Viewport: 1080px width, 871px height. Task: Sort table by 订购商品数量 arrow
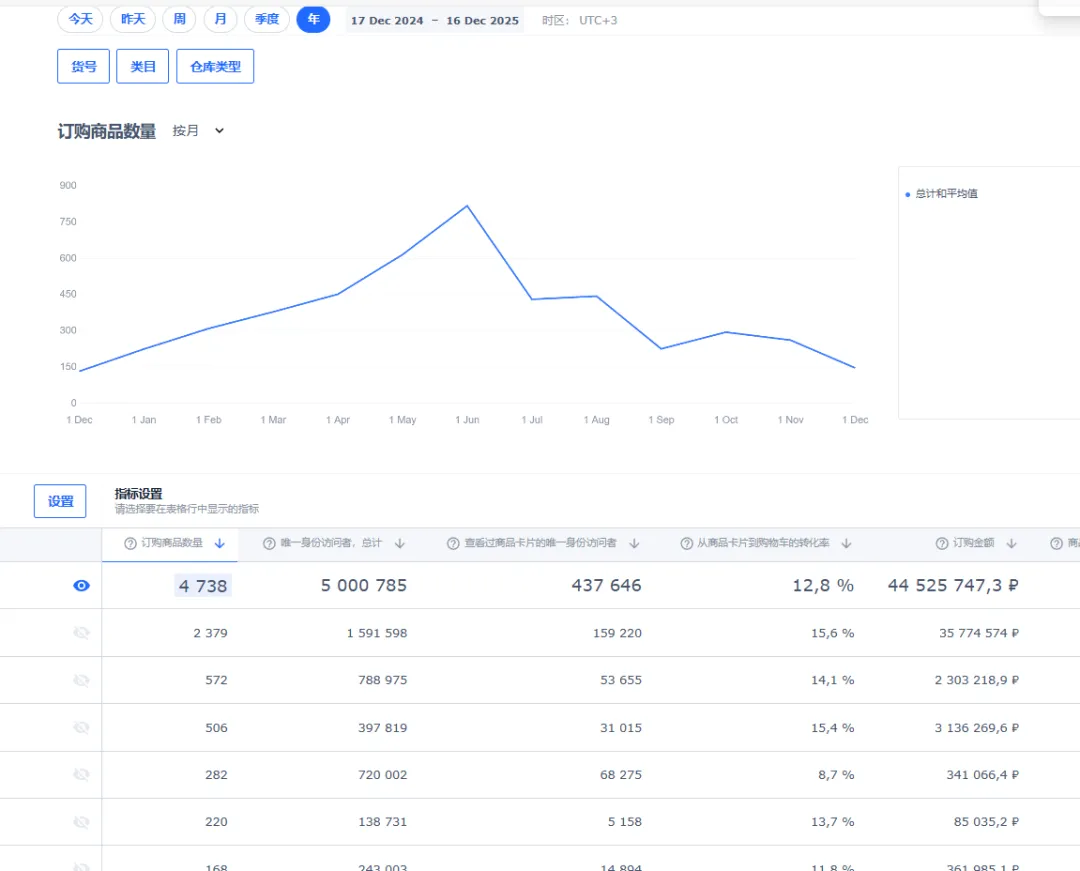[x=220, y=543]
